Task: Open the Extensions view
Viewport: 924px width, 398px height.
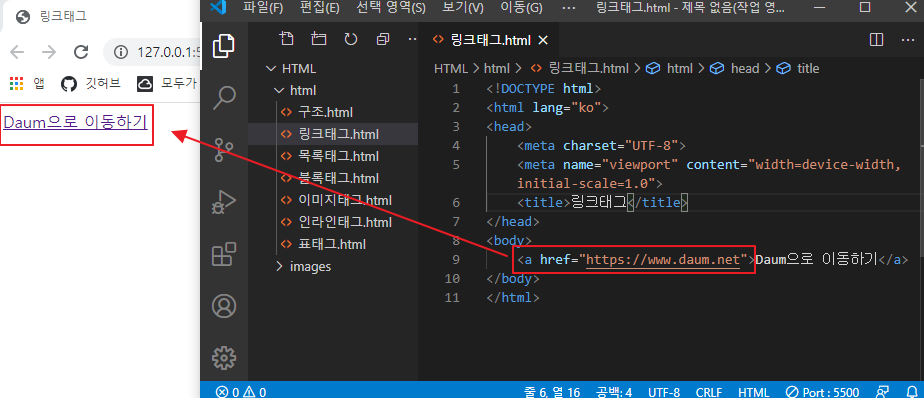Action: pos(223,255)
